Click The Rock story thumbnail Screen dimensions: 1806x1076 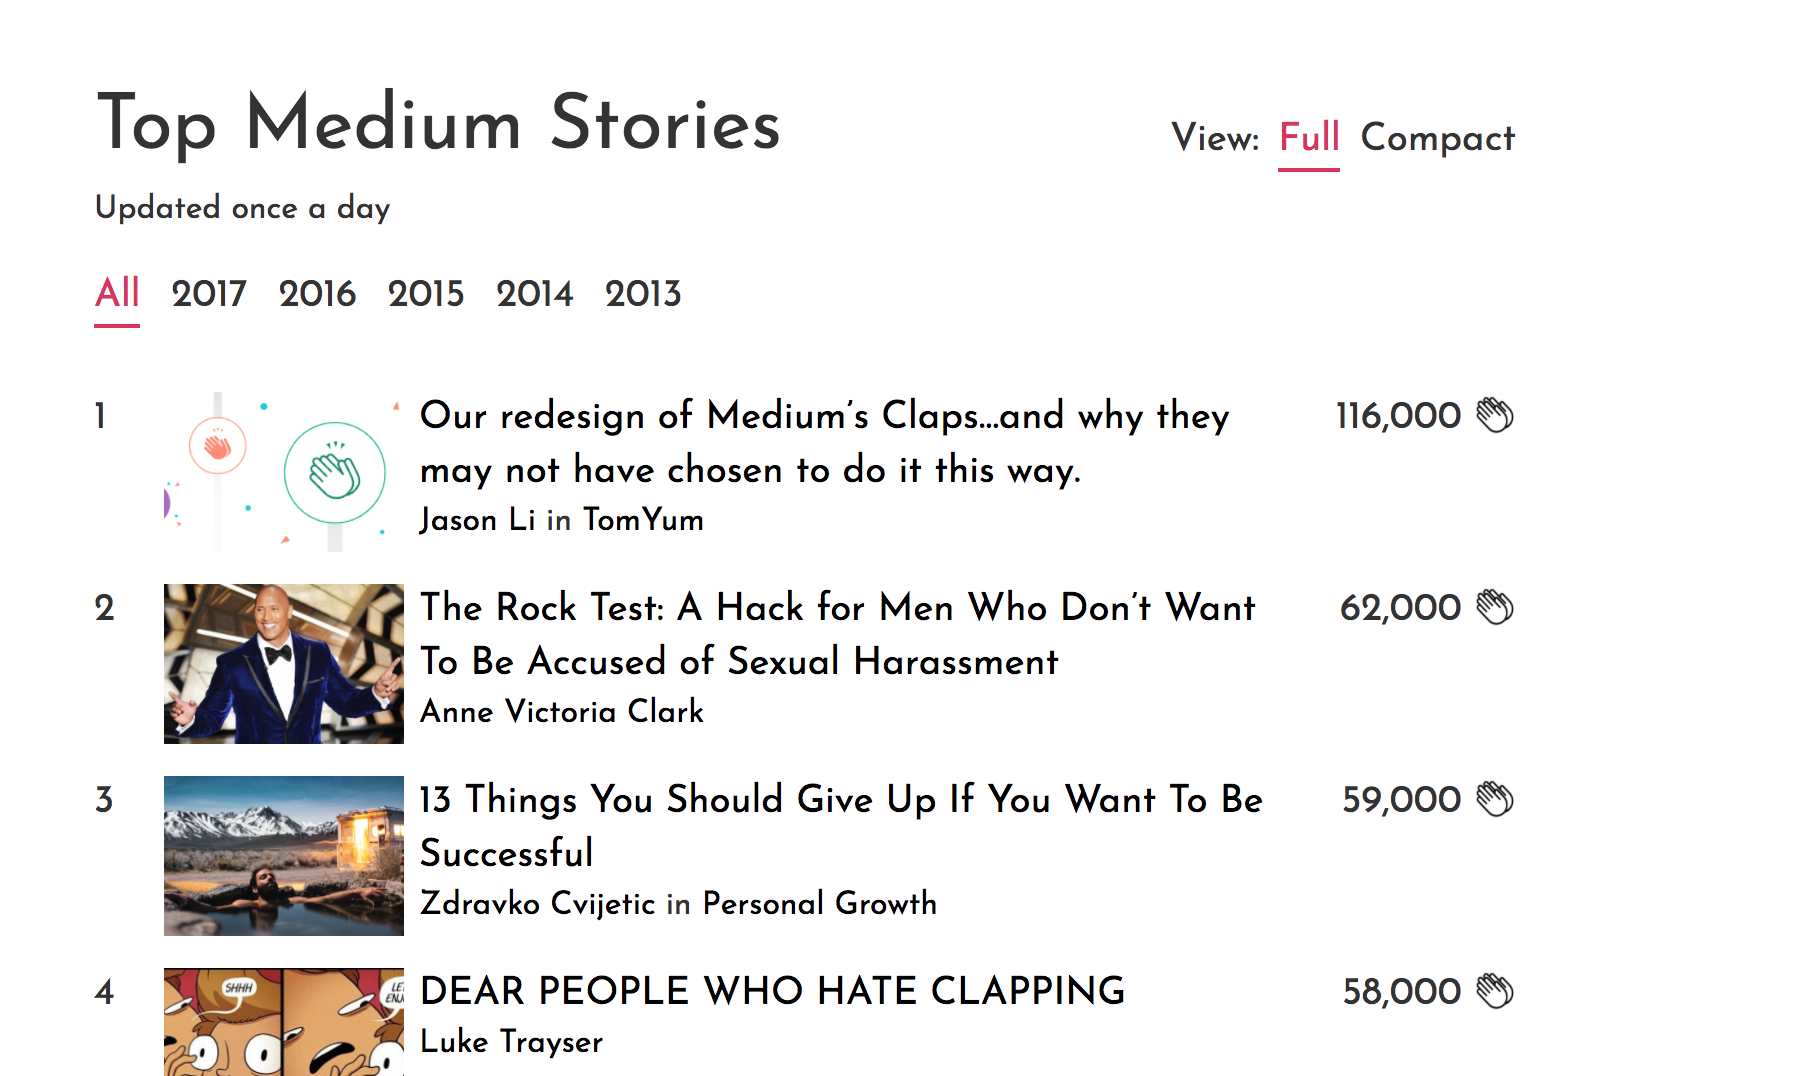[x=283, y=663]
